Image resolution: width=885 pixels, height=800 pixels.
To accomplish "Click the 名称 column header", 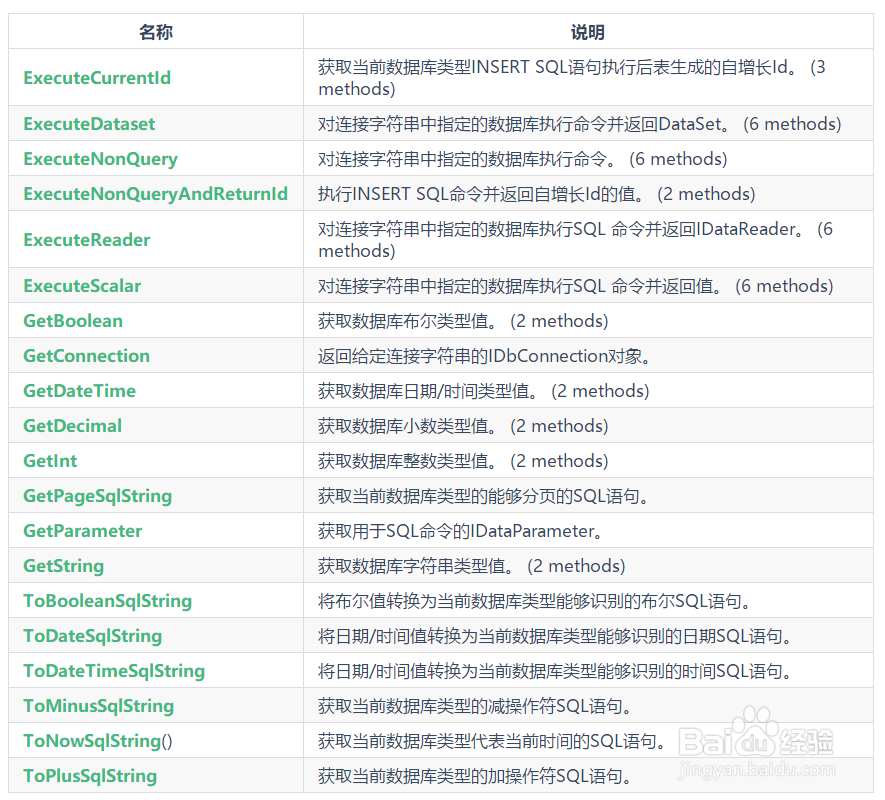I will click(156, 32).
